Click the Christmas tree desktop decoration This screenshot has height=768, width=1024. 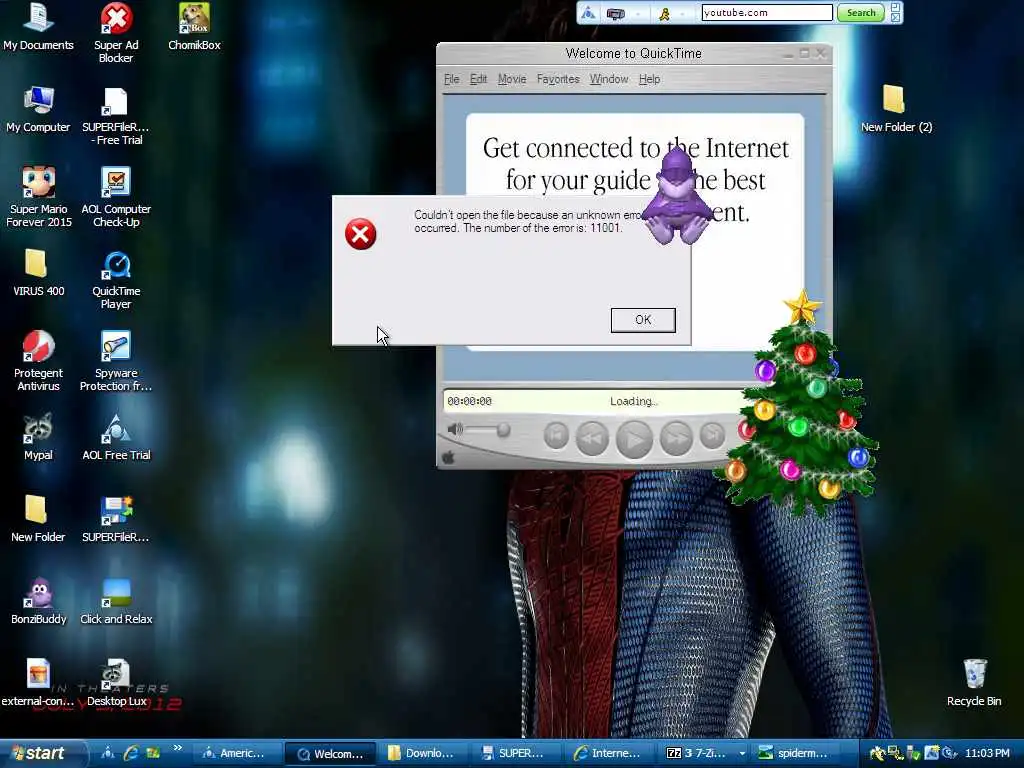tap(801, 405)
